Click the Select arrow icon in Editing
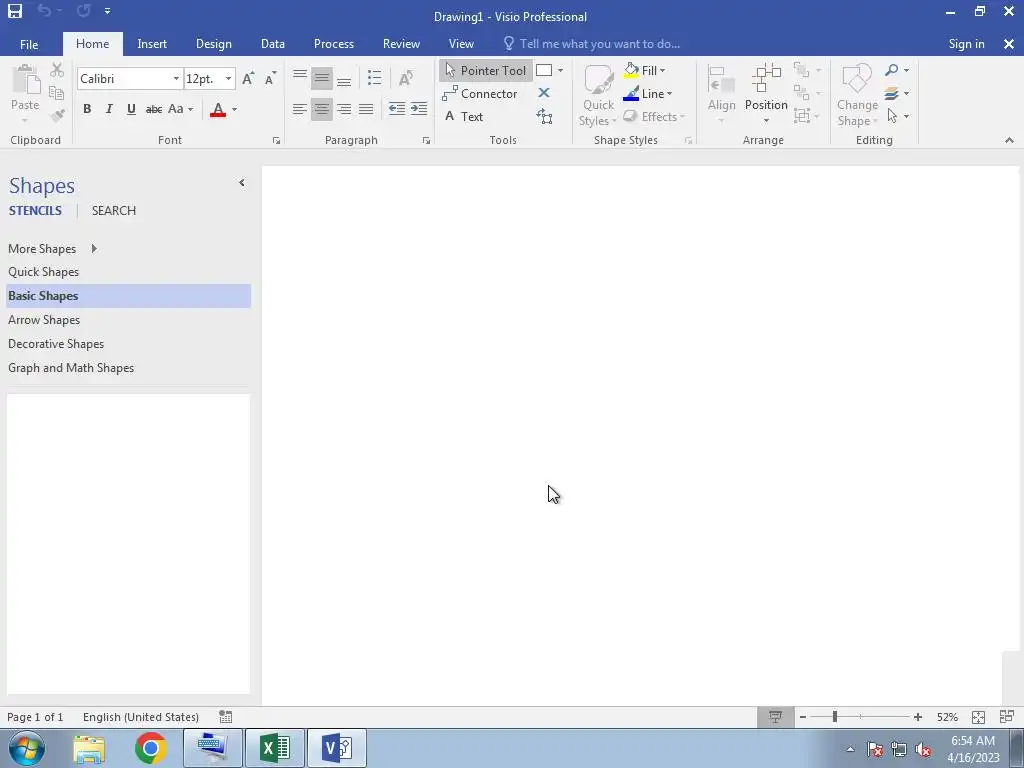1024x768 pixels. coord(892,116)
